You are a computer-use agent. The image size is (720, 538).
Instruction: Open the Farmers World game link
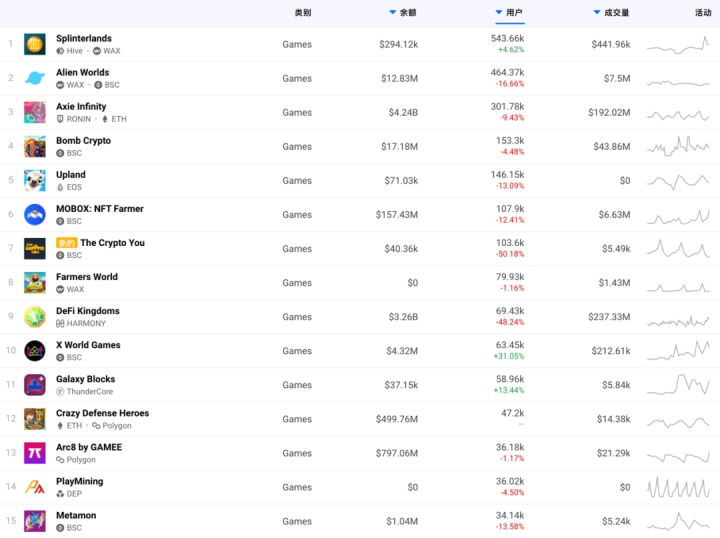coord(87,277)
